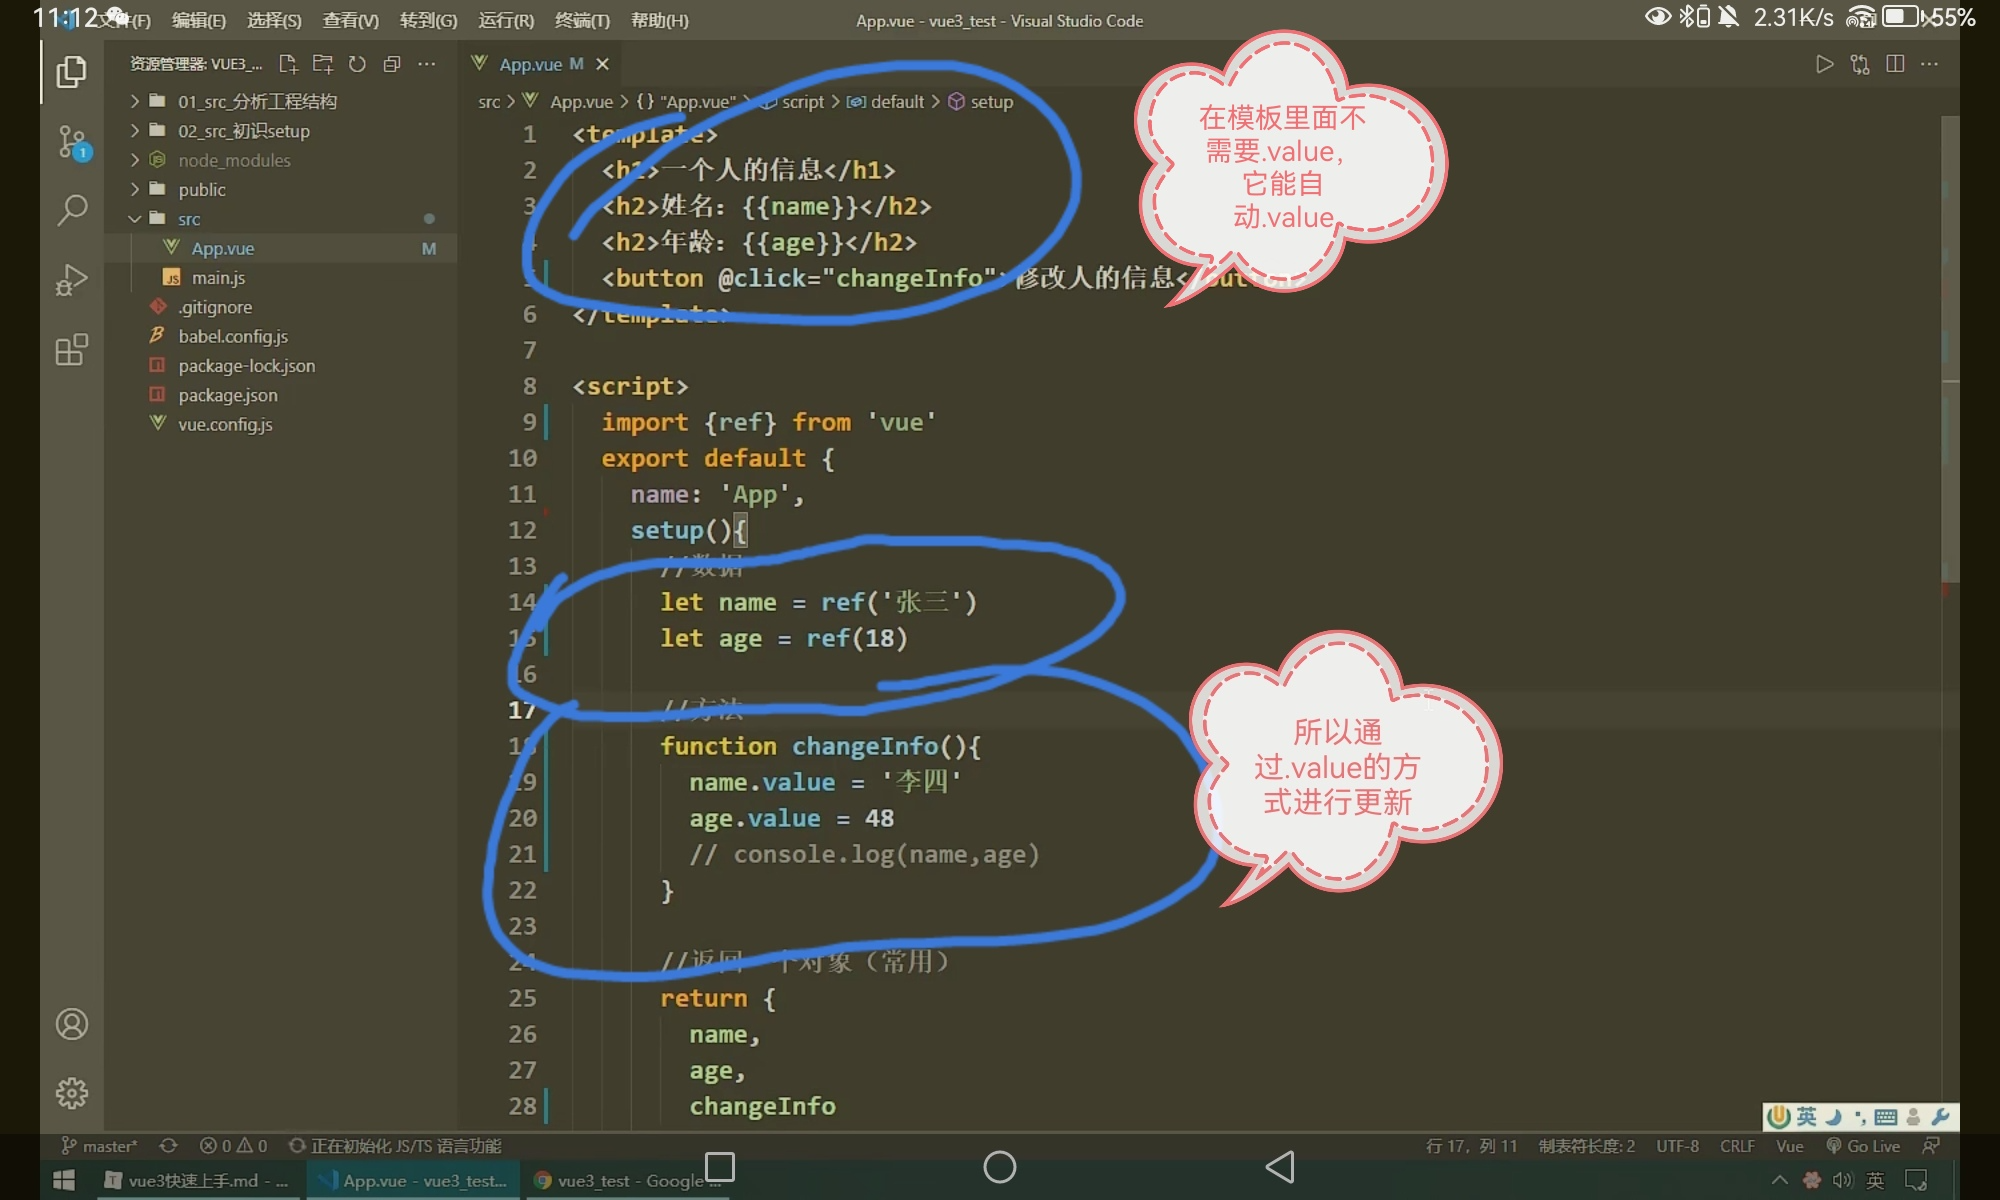Click the New File icon in explorer
Viewport: 2000px width, 1200px height.
[x=288, y=64]
